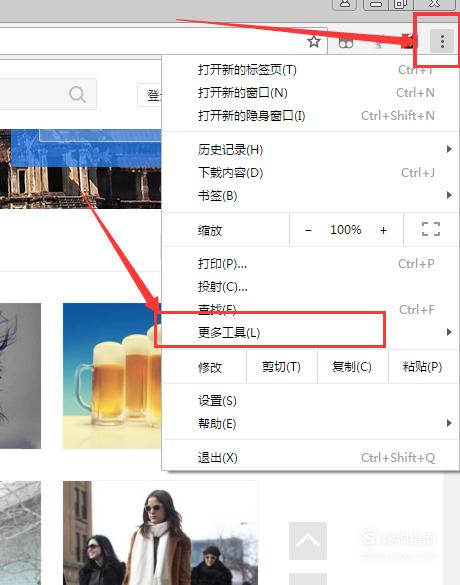
Task: Click the extension icon next to the star
Action: pos(346,43)
